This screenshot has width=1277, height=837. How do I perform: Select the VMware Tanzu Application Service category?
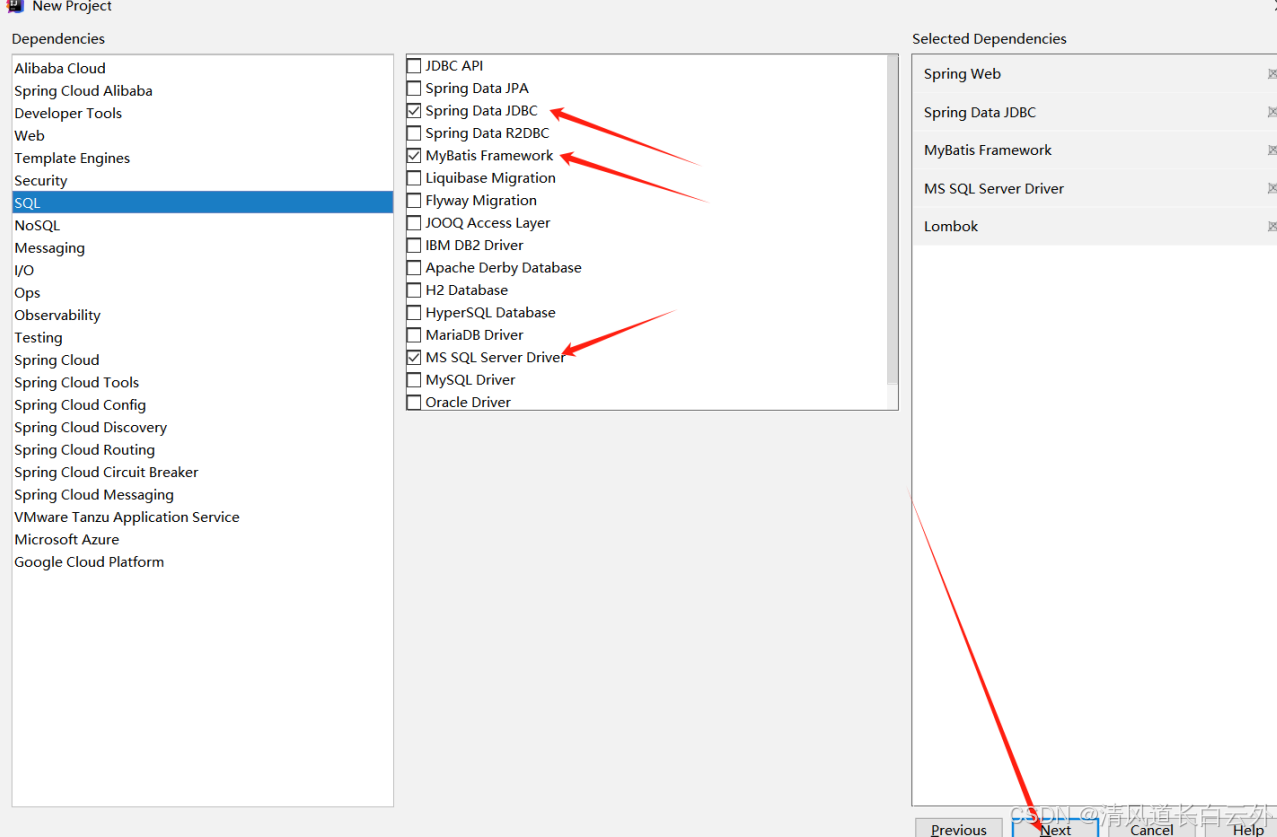click(203, 517)
